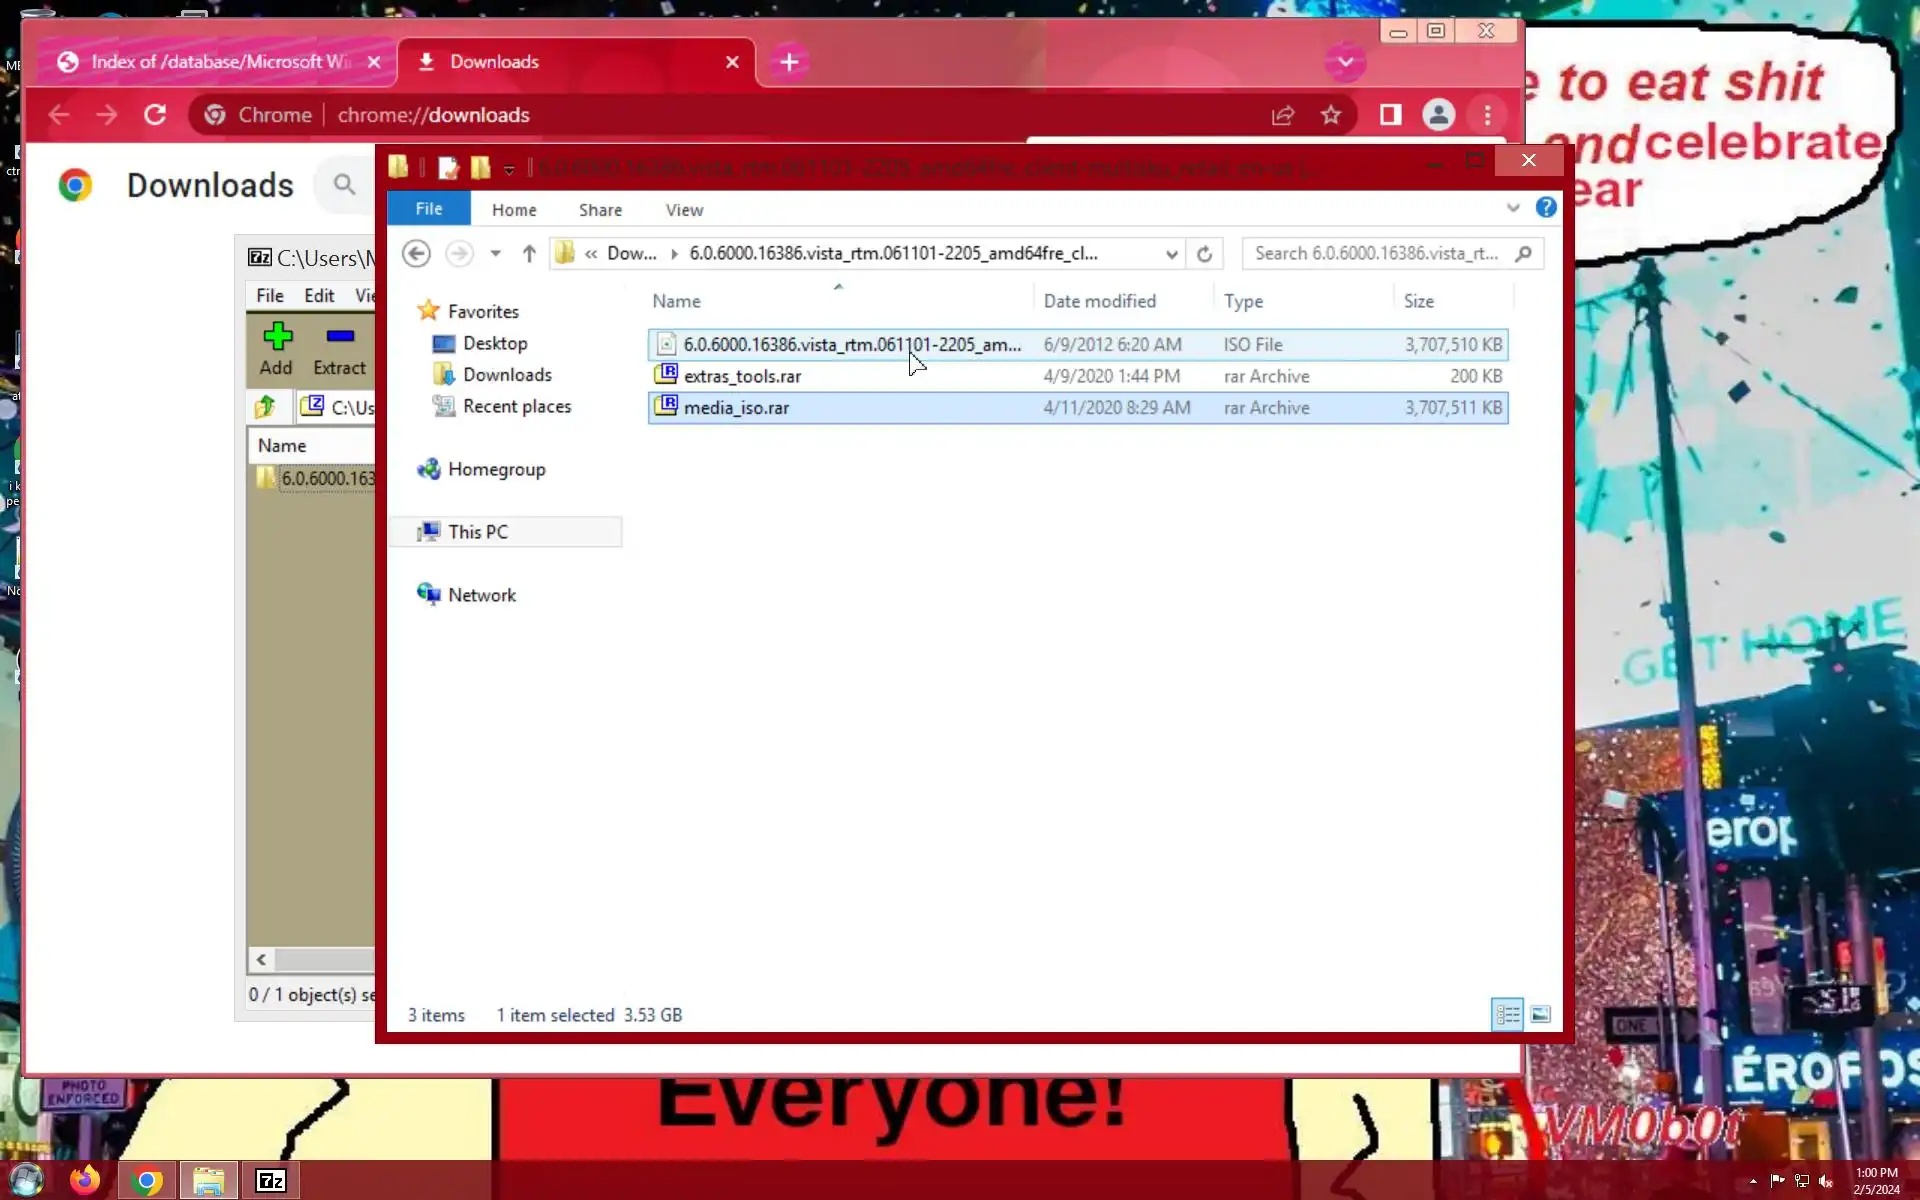Click Explorer's up-one-level arrow
Viewport: 1920px width, 1200px height.
pos(529,254)
